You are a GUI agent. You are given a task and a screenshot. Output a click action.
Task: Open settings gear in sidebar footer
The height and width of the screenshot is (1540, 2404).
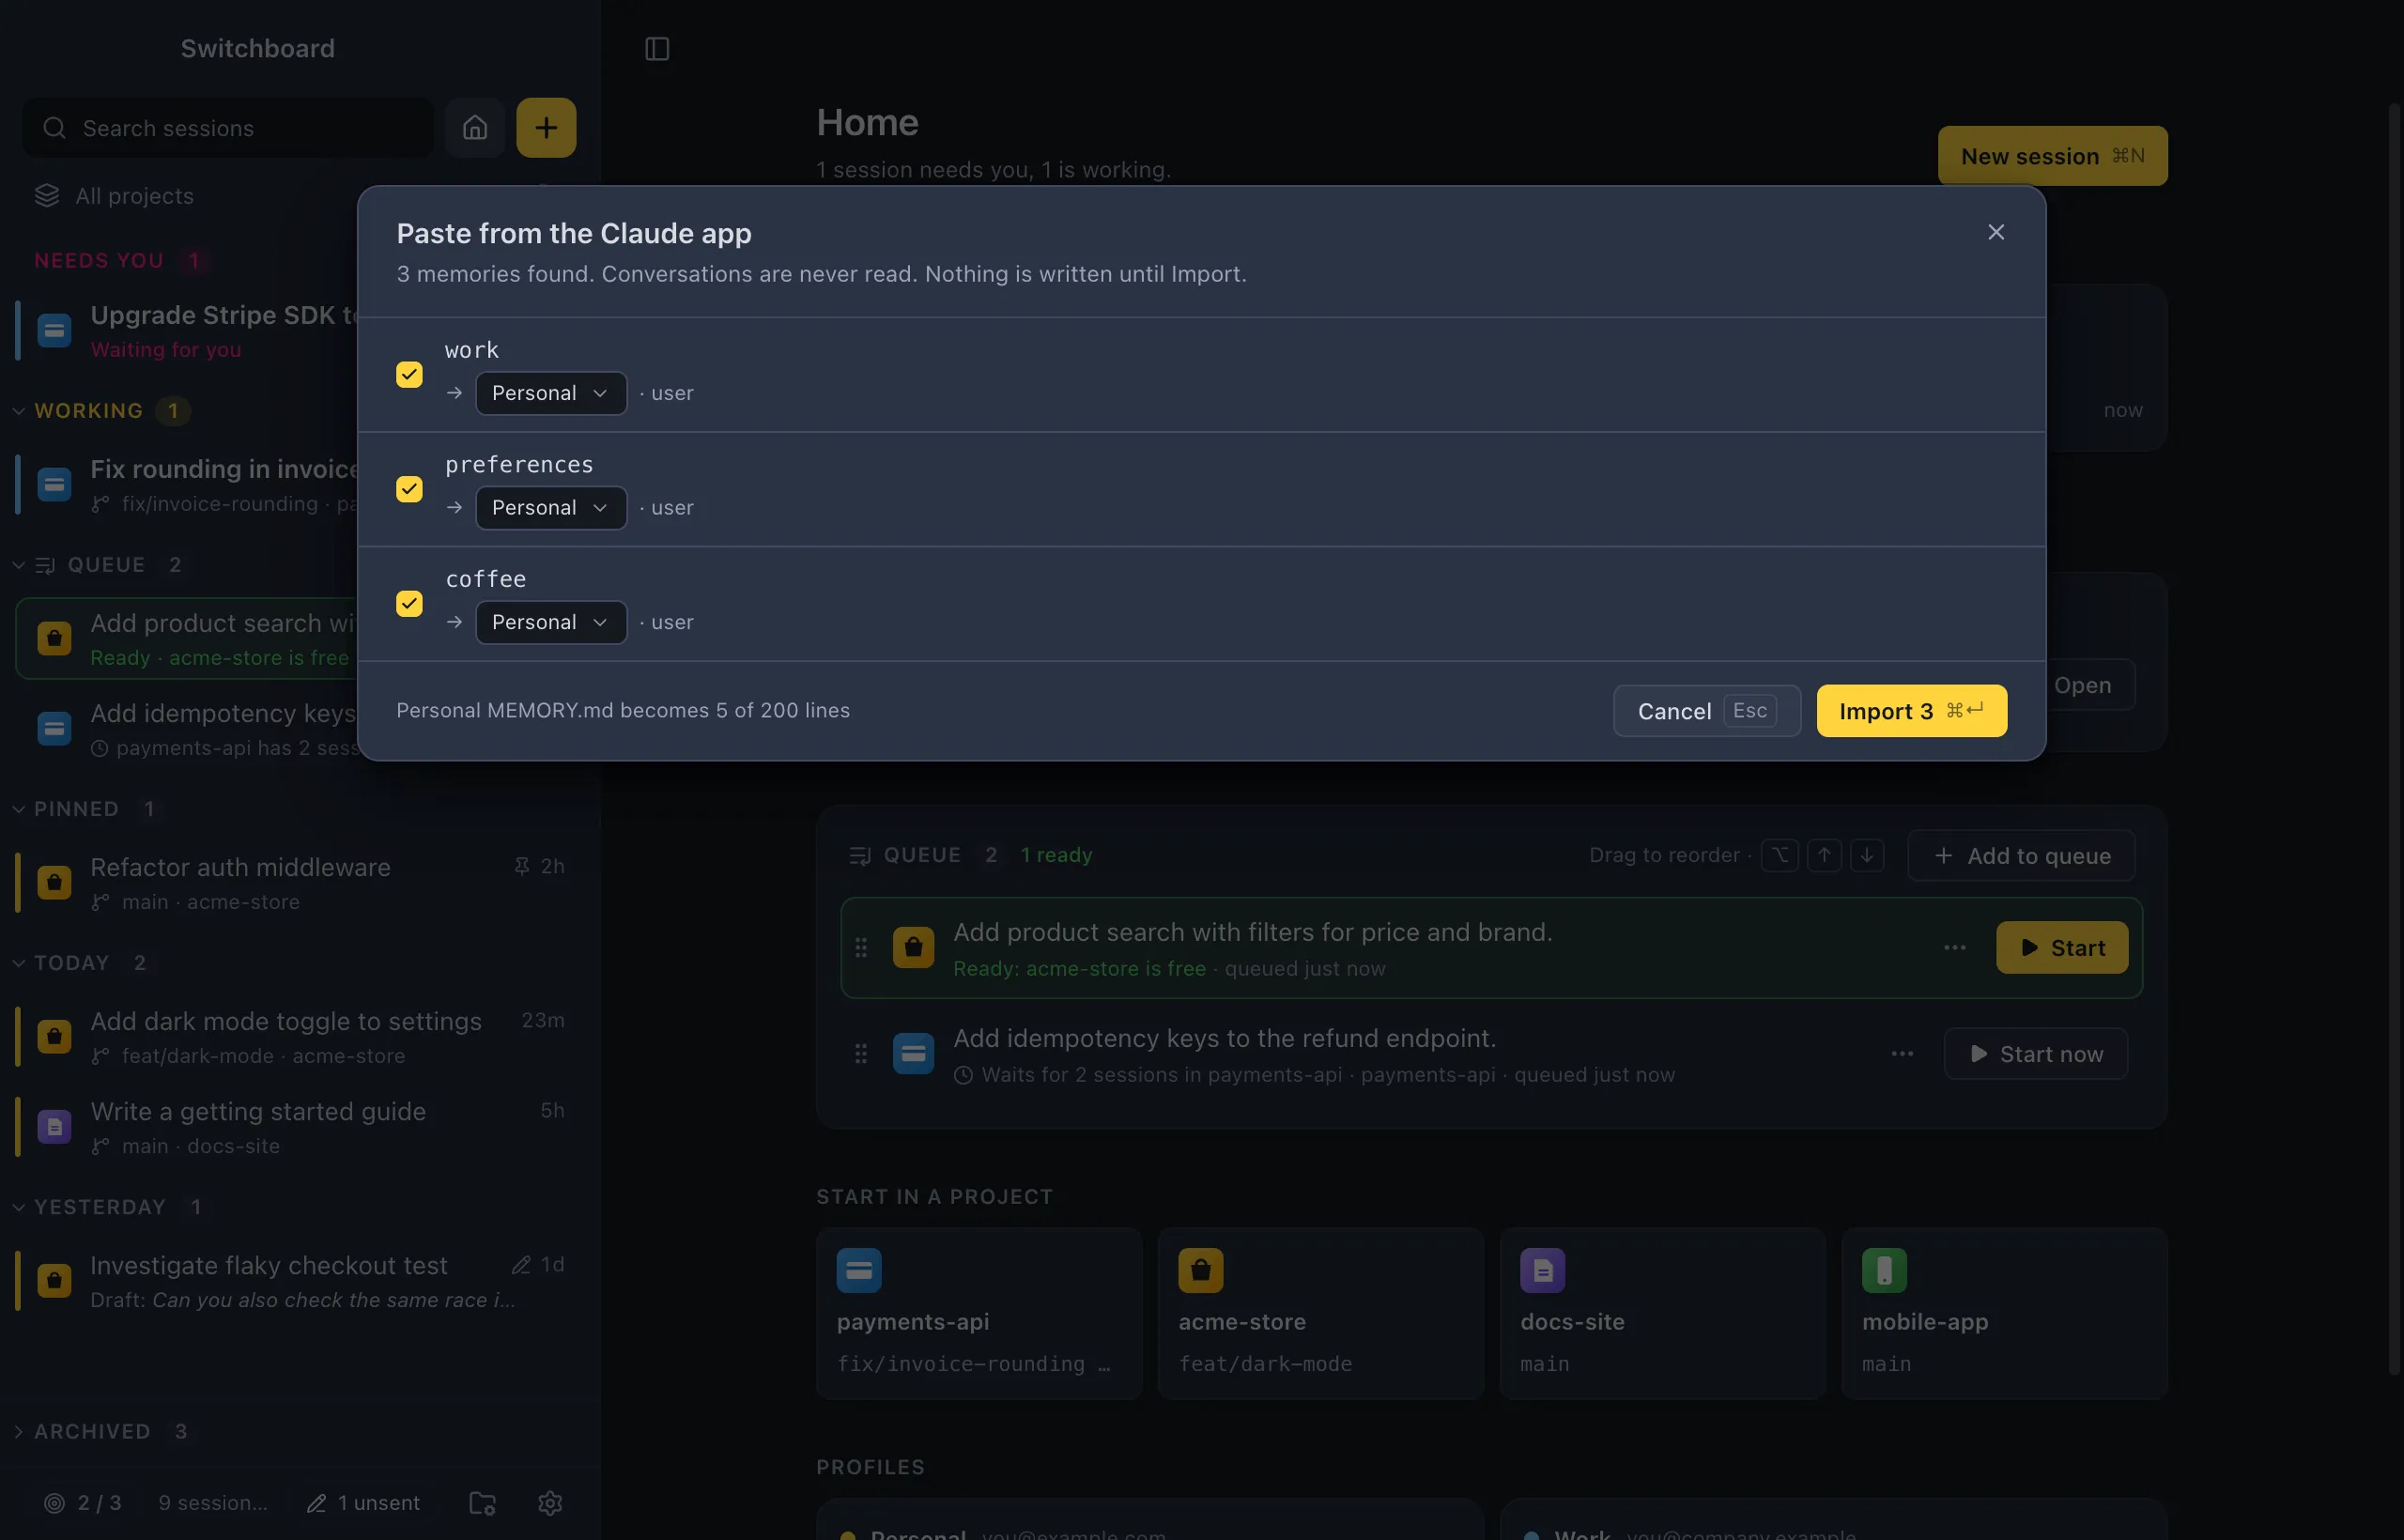click(x=550, y=1502)
